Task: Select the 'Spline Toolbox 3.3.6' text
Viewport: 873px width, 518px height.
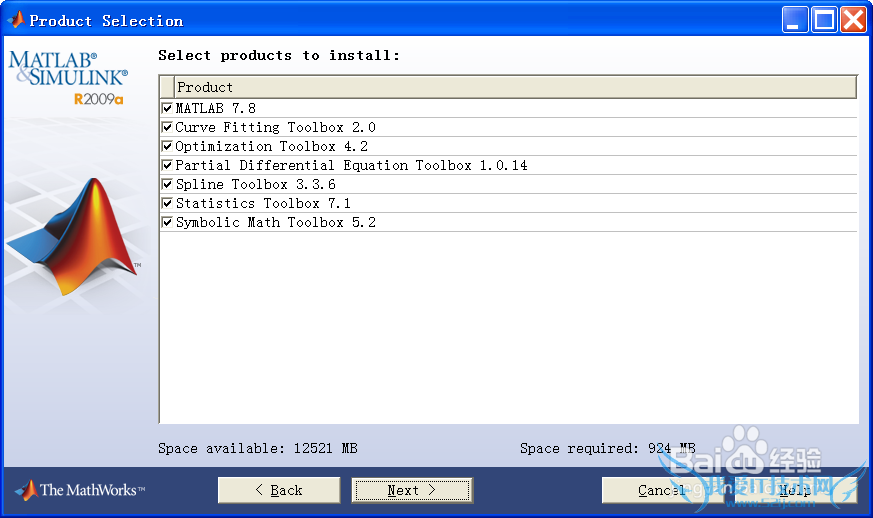Action: click(x=256, y=184)
